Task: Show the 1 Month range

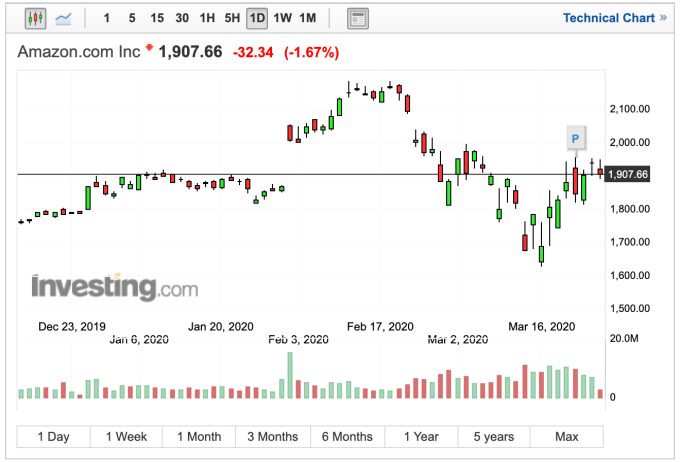Action: (x=199, y=436)
